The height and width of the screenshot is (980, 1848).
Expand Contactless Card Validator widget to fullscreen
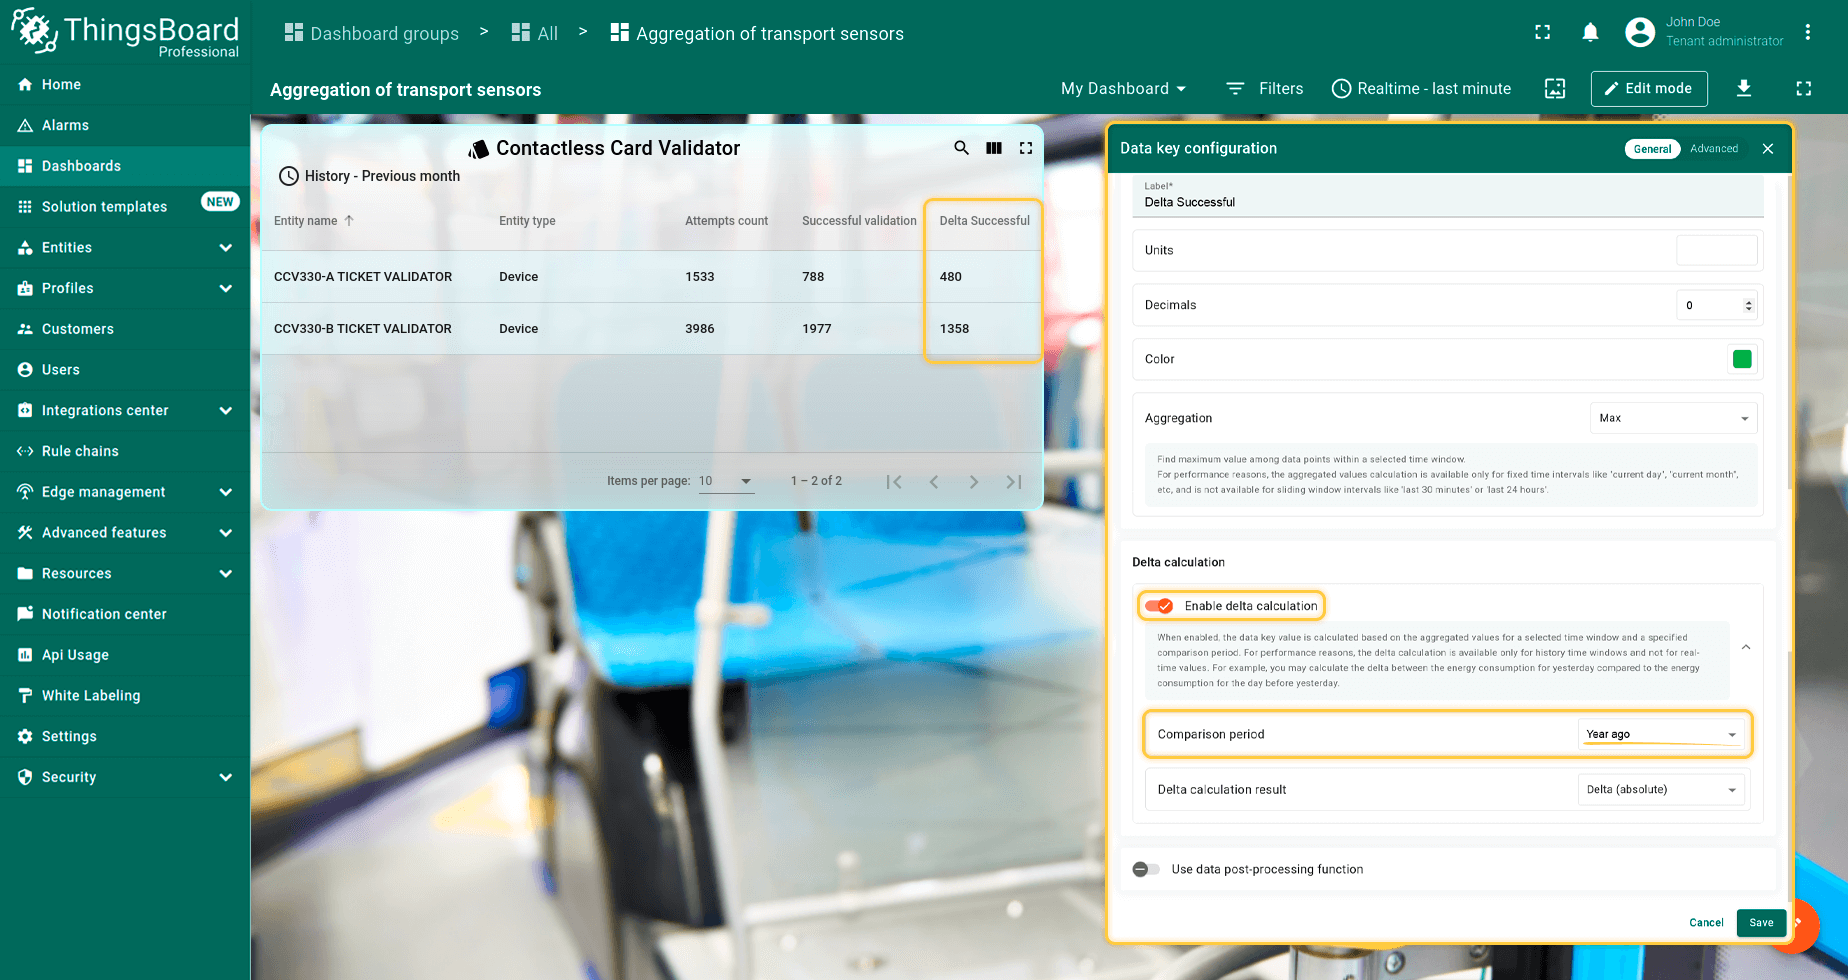click(x=1026, y=148)
